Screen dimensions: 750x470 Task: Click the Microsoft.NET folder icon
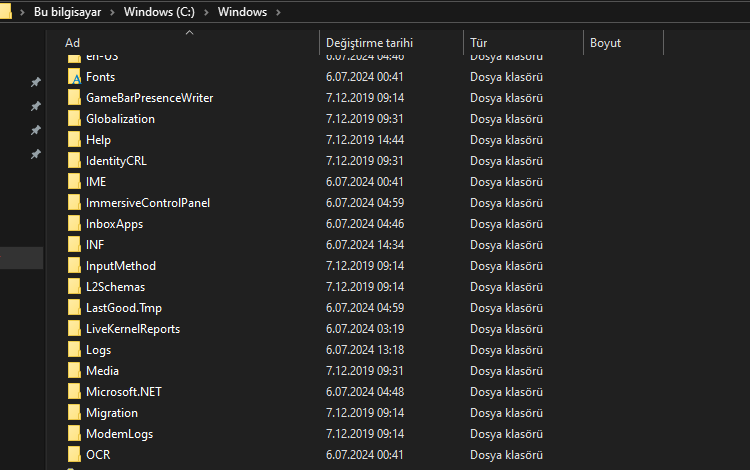(75, 392)
